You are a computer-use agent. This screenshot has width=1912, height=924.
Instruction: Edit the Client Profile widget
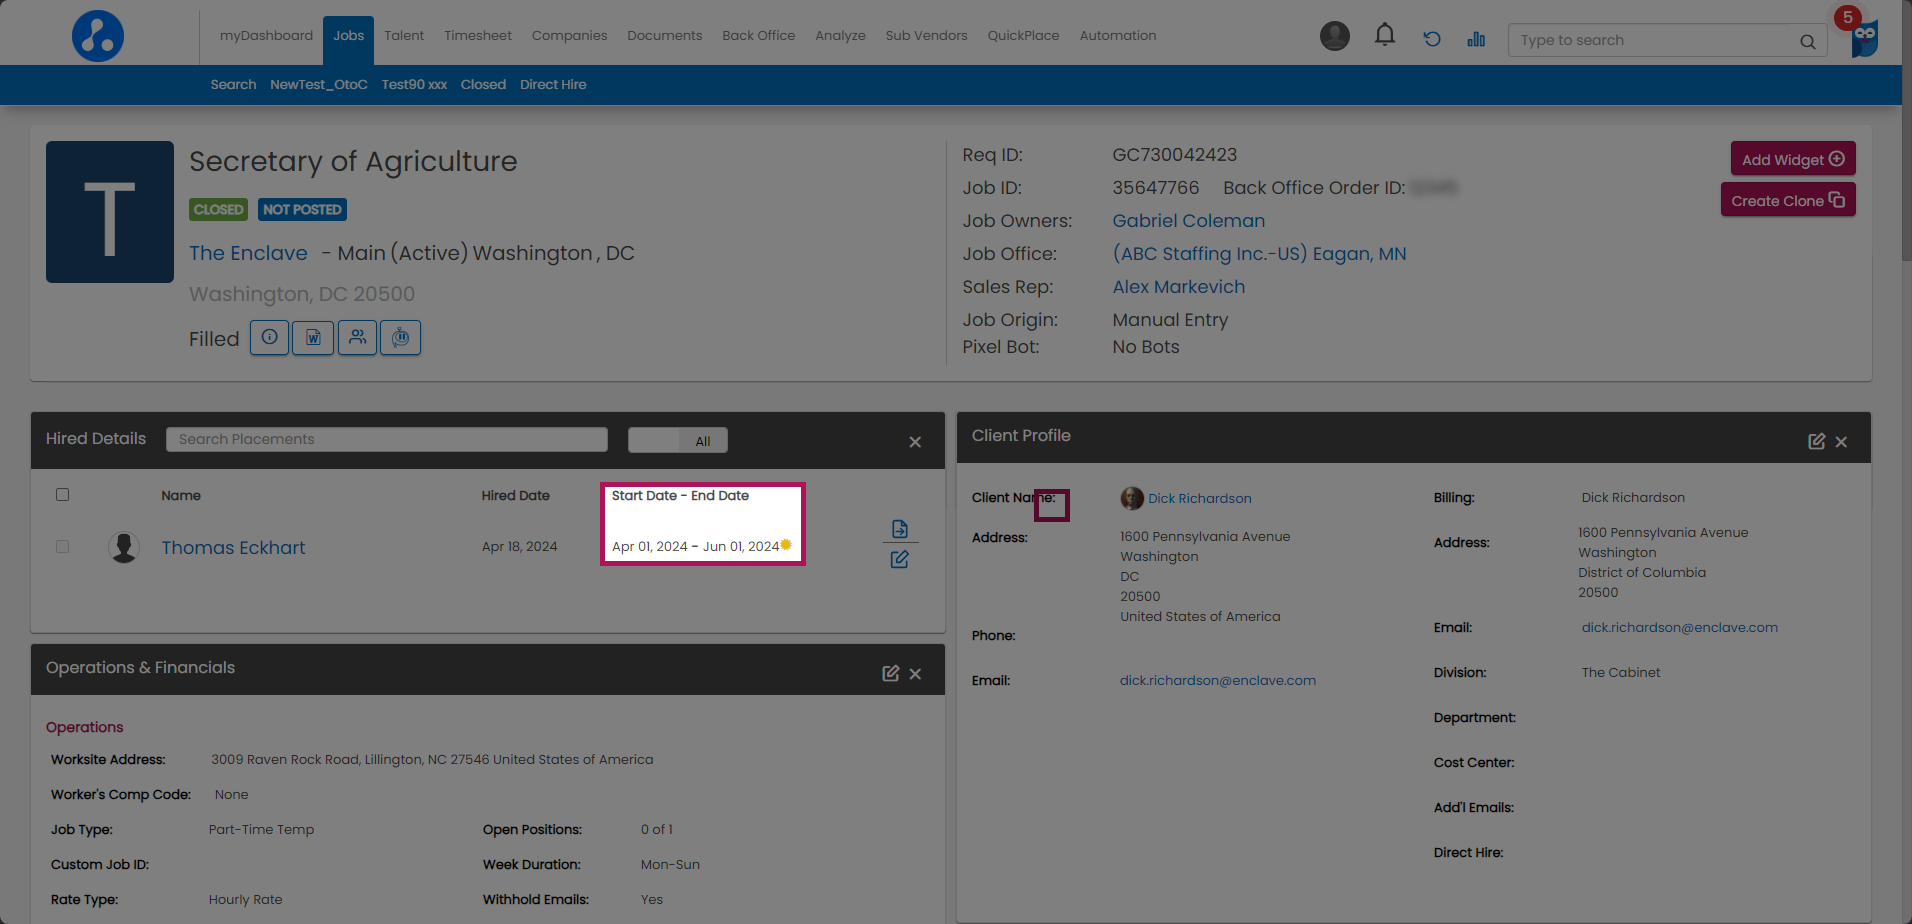pos(1816,442)
